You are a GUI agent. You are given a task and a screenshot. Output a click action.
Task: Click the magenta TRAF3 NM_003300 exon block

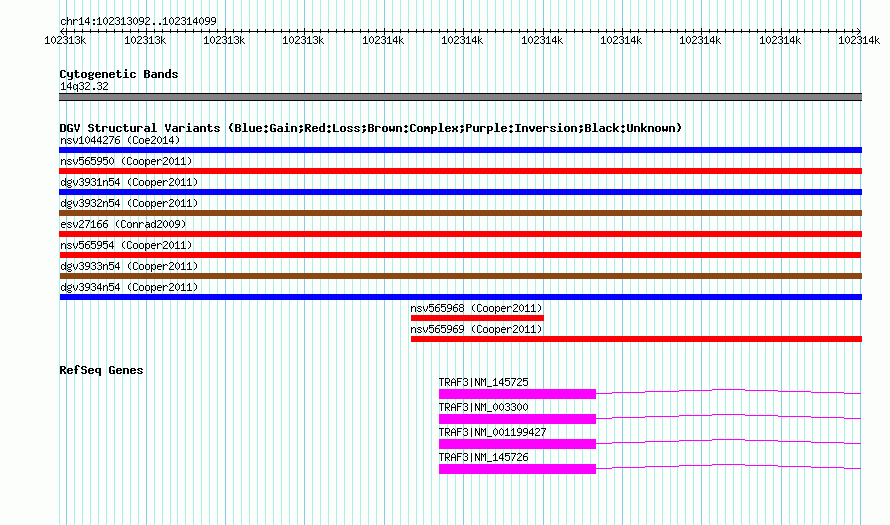coord(517,419)
